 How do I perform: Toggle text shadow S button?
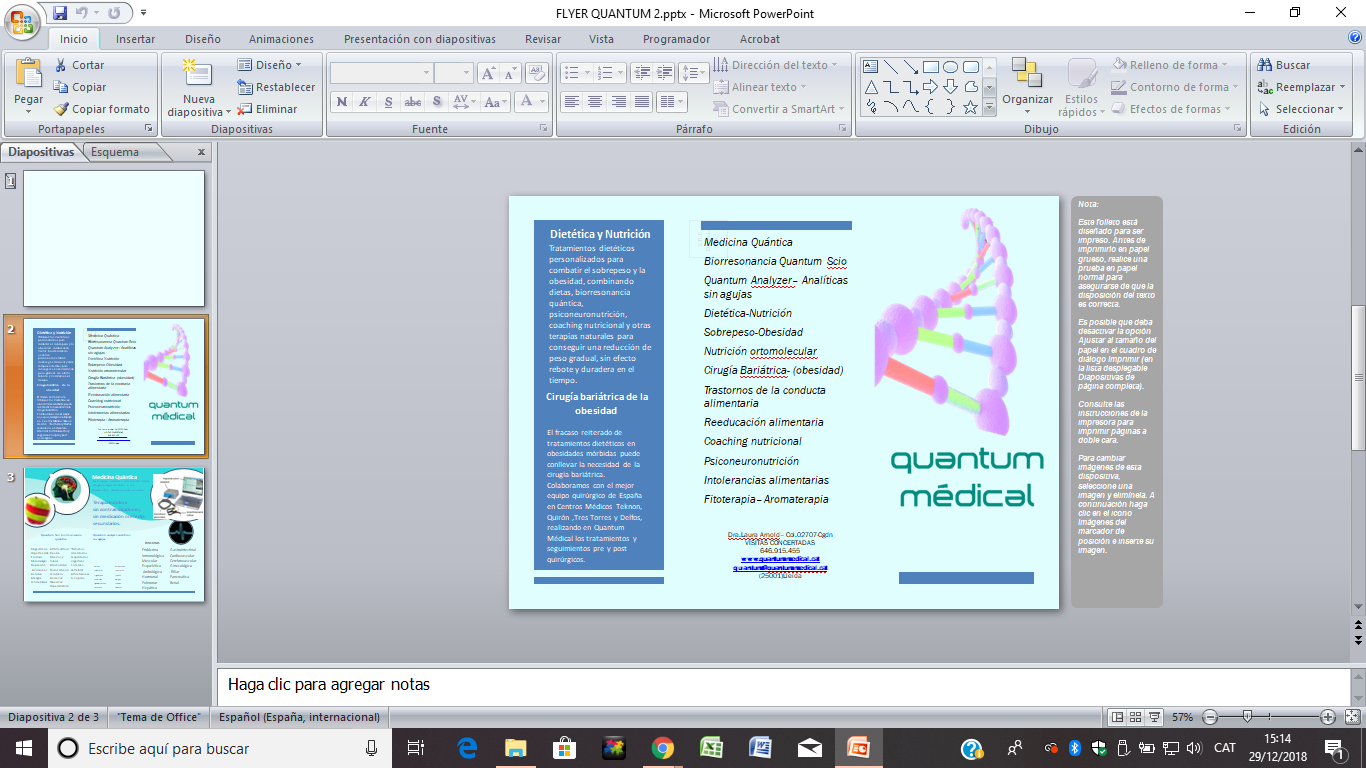[x=437, y=102]
